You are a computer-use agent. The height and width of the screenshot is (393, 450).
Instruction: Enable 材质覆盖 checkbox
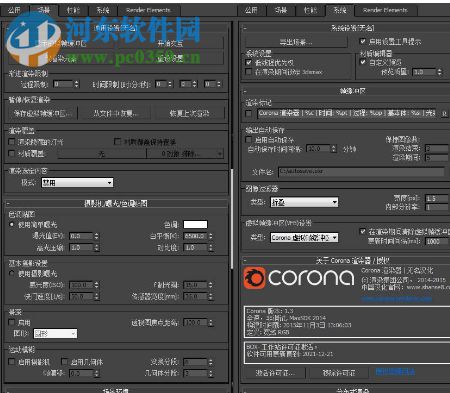pos(12,153)
